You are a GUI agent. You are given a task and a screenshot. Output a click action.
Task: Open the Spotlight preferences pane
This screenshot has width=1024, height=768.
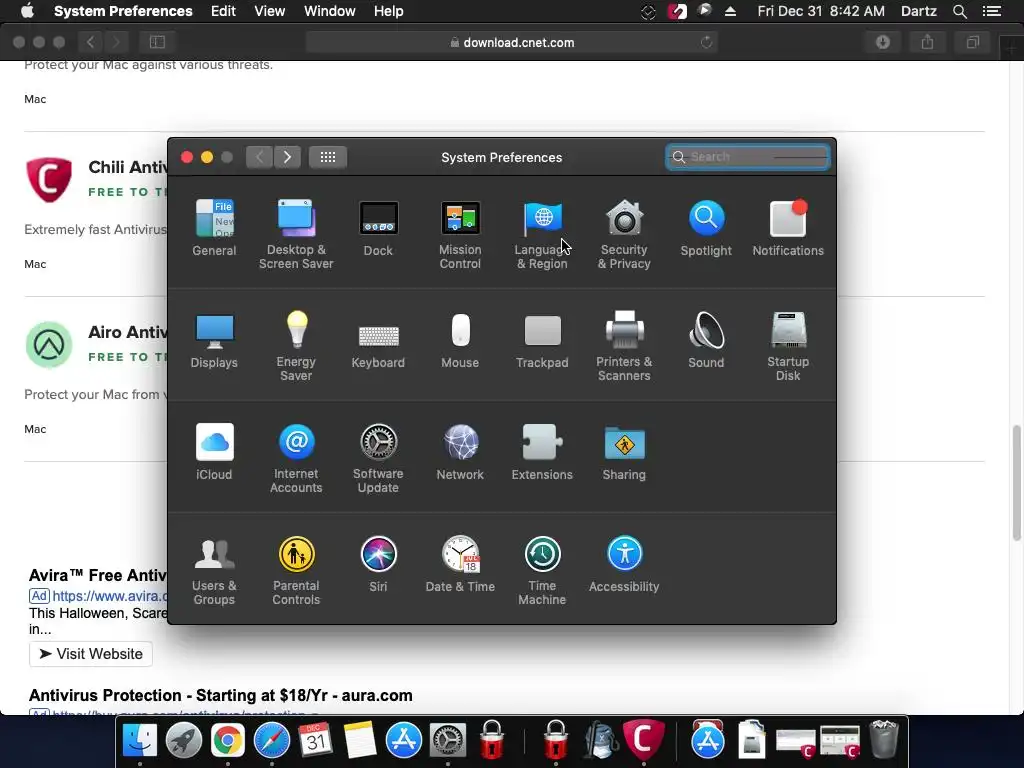pyautogui.click(x=706, y=227)
